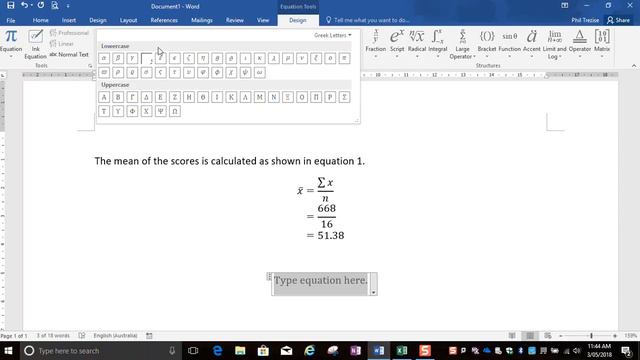Open the Accent structures dropdown

tap(531, 44)
